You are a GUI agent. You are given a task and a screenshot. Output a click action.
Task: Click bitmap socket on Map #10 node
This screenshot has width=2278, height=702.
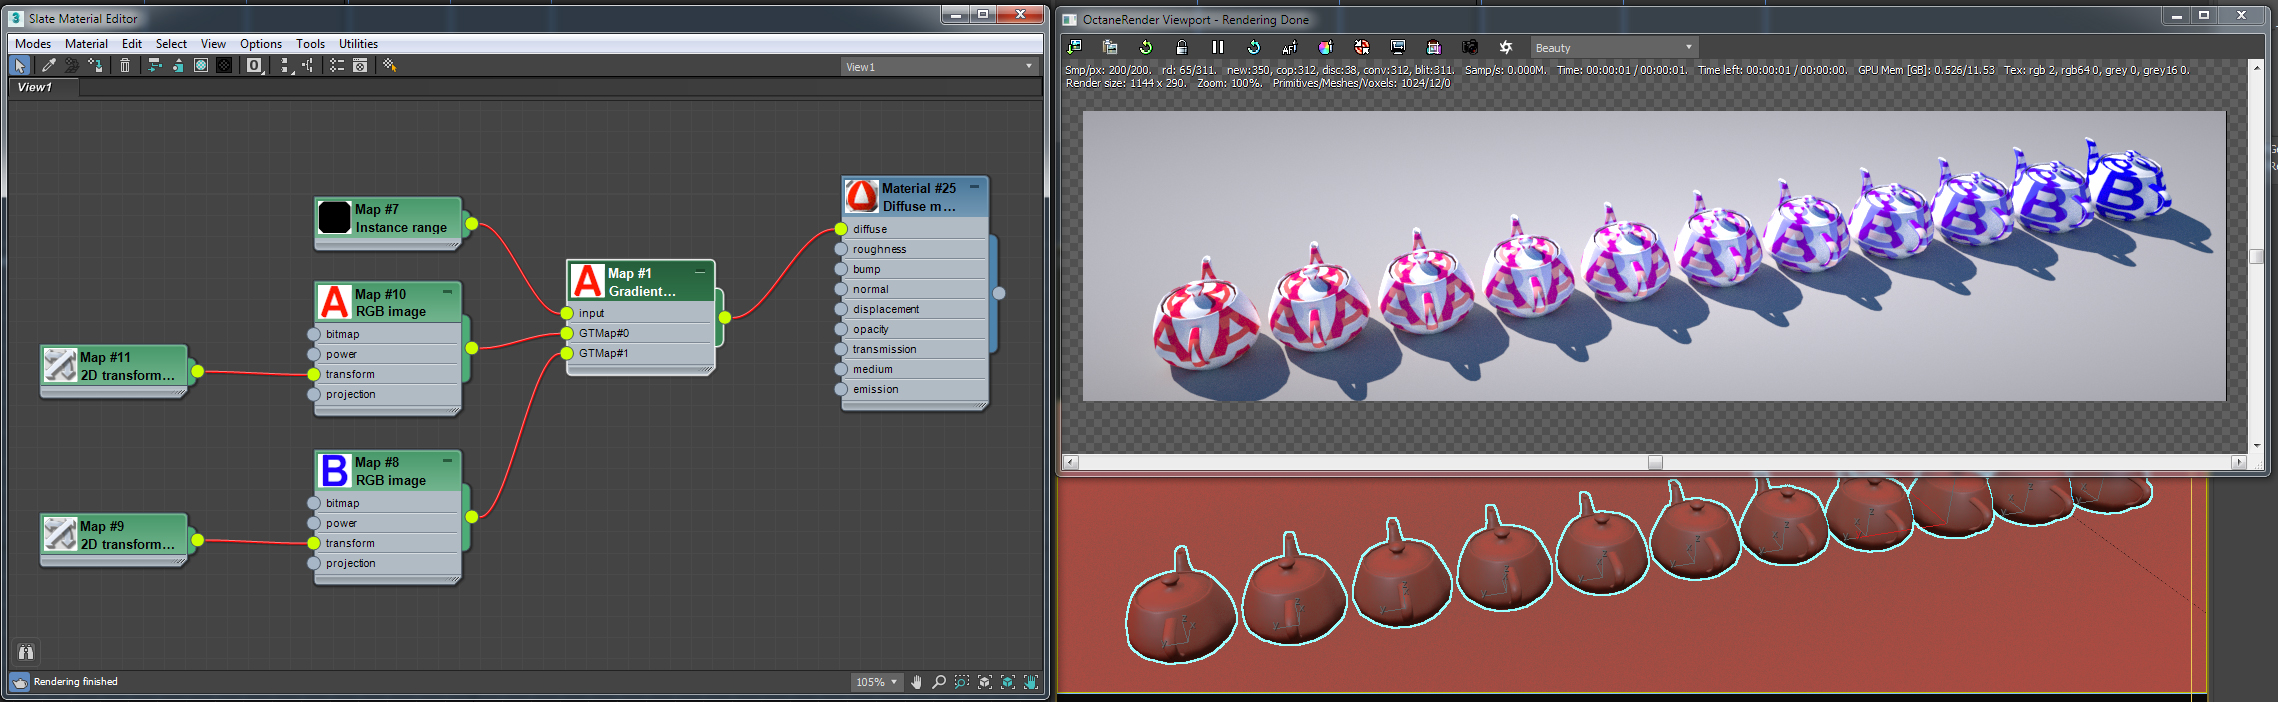(314, 334)
